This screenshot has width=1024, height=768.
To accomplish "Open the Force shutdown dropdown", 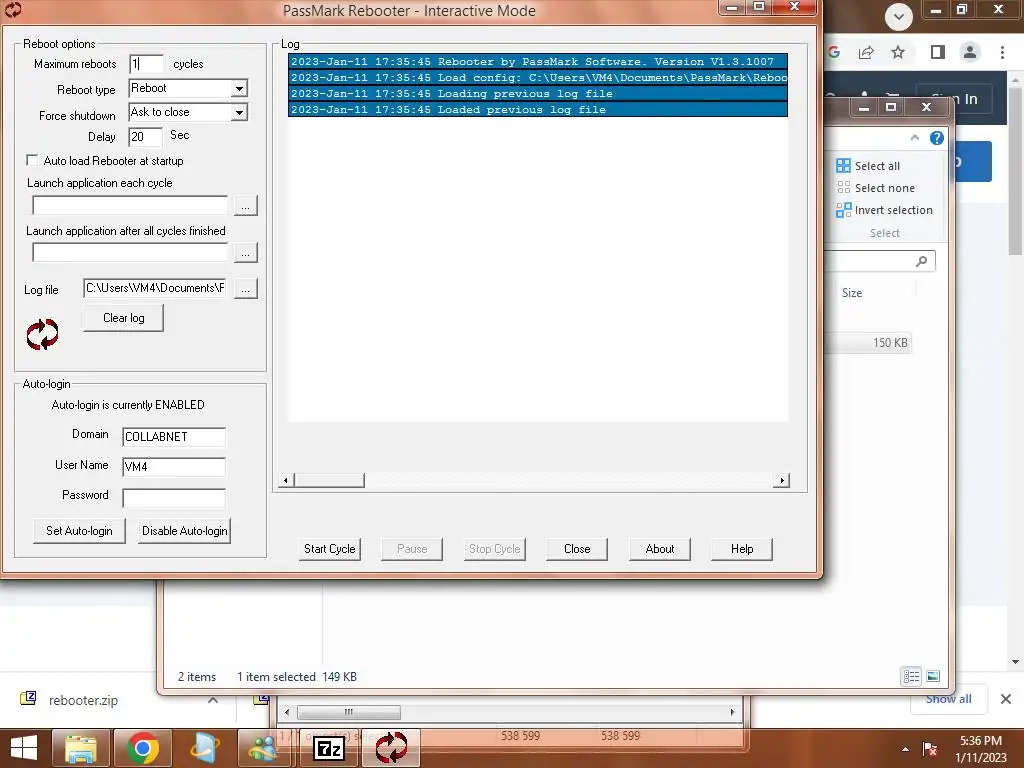I will click(240, 112).
